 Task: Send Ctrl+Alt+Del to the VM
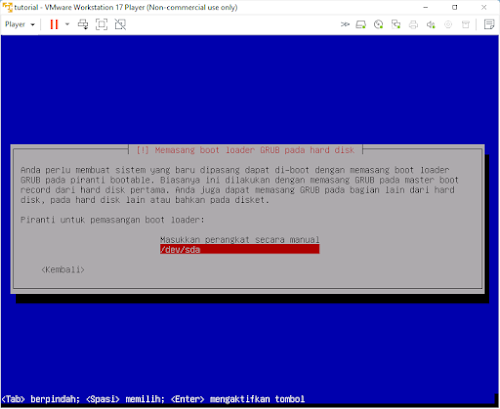pyautogui.click(x=83, y=24)
